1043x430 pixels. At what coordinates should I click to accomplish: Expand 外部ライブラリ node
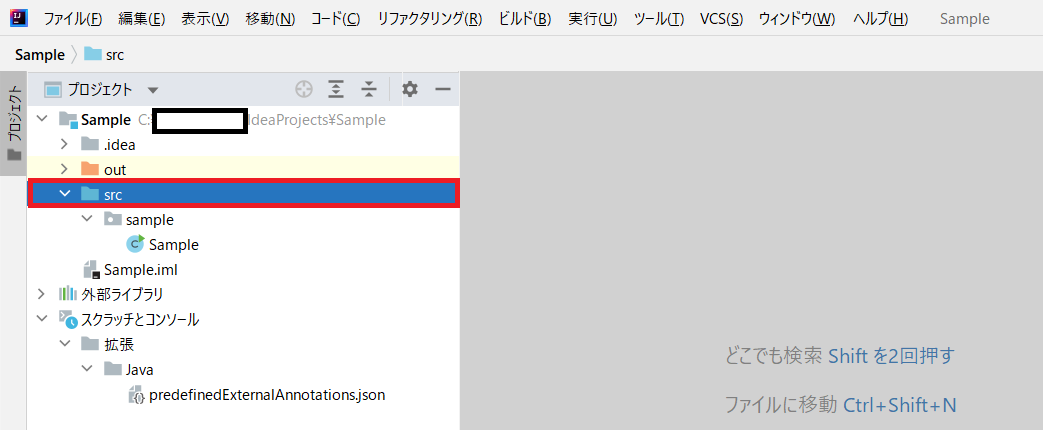point(43,294)
